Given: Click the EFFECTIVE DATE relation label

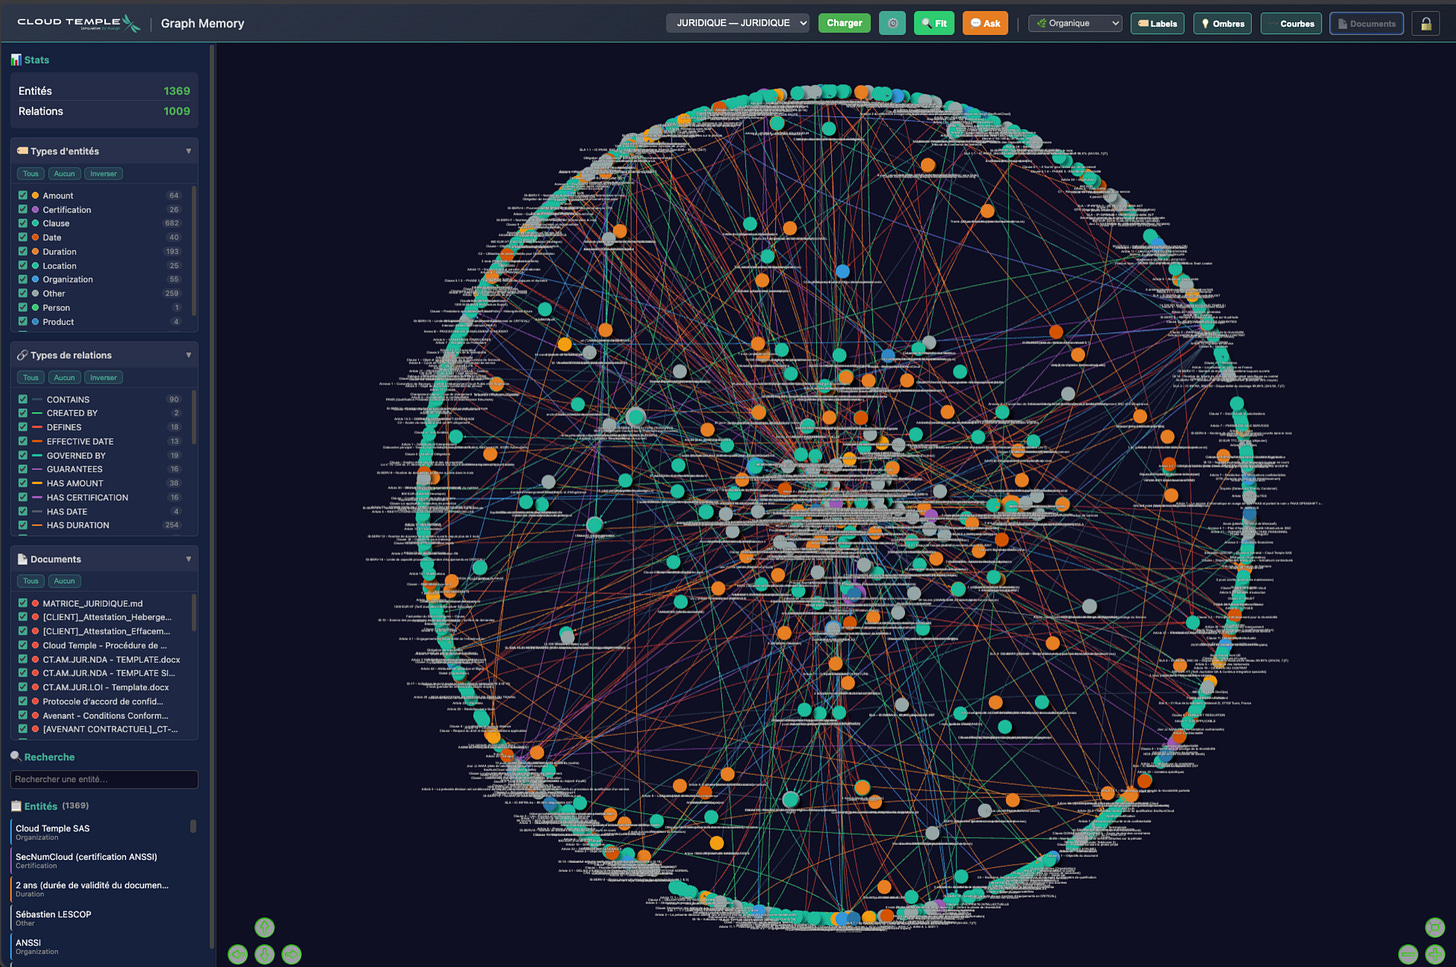Looking at the screenshot, I should [80, 441].
